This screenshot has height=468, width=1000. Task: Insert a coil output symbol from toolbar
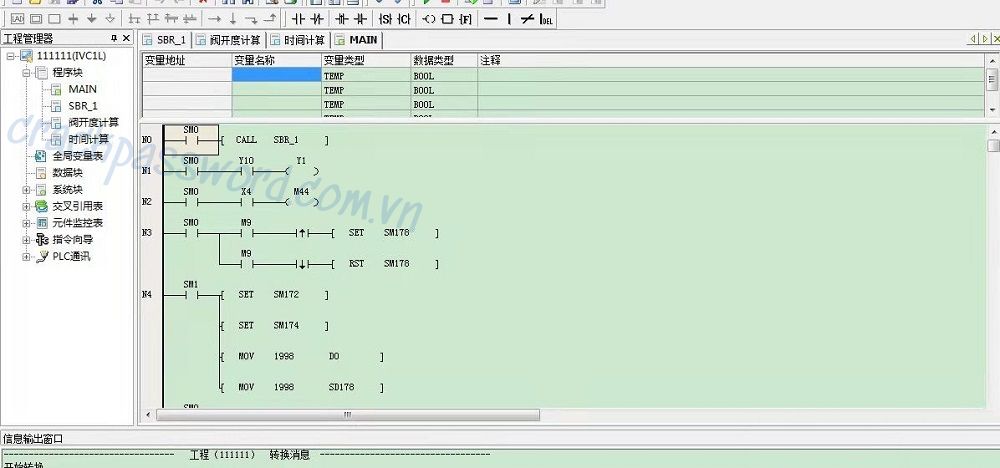coord(429,19)
